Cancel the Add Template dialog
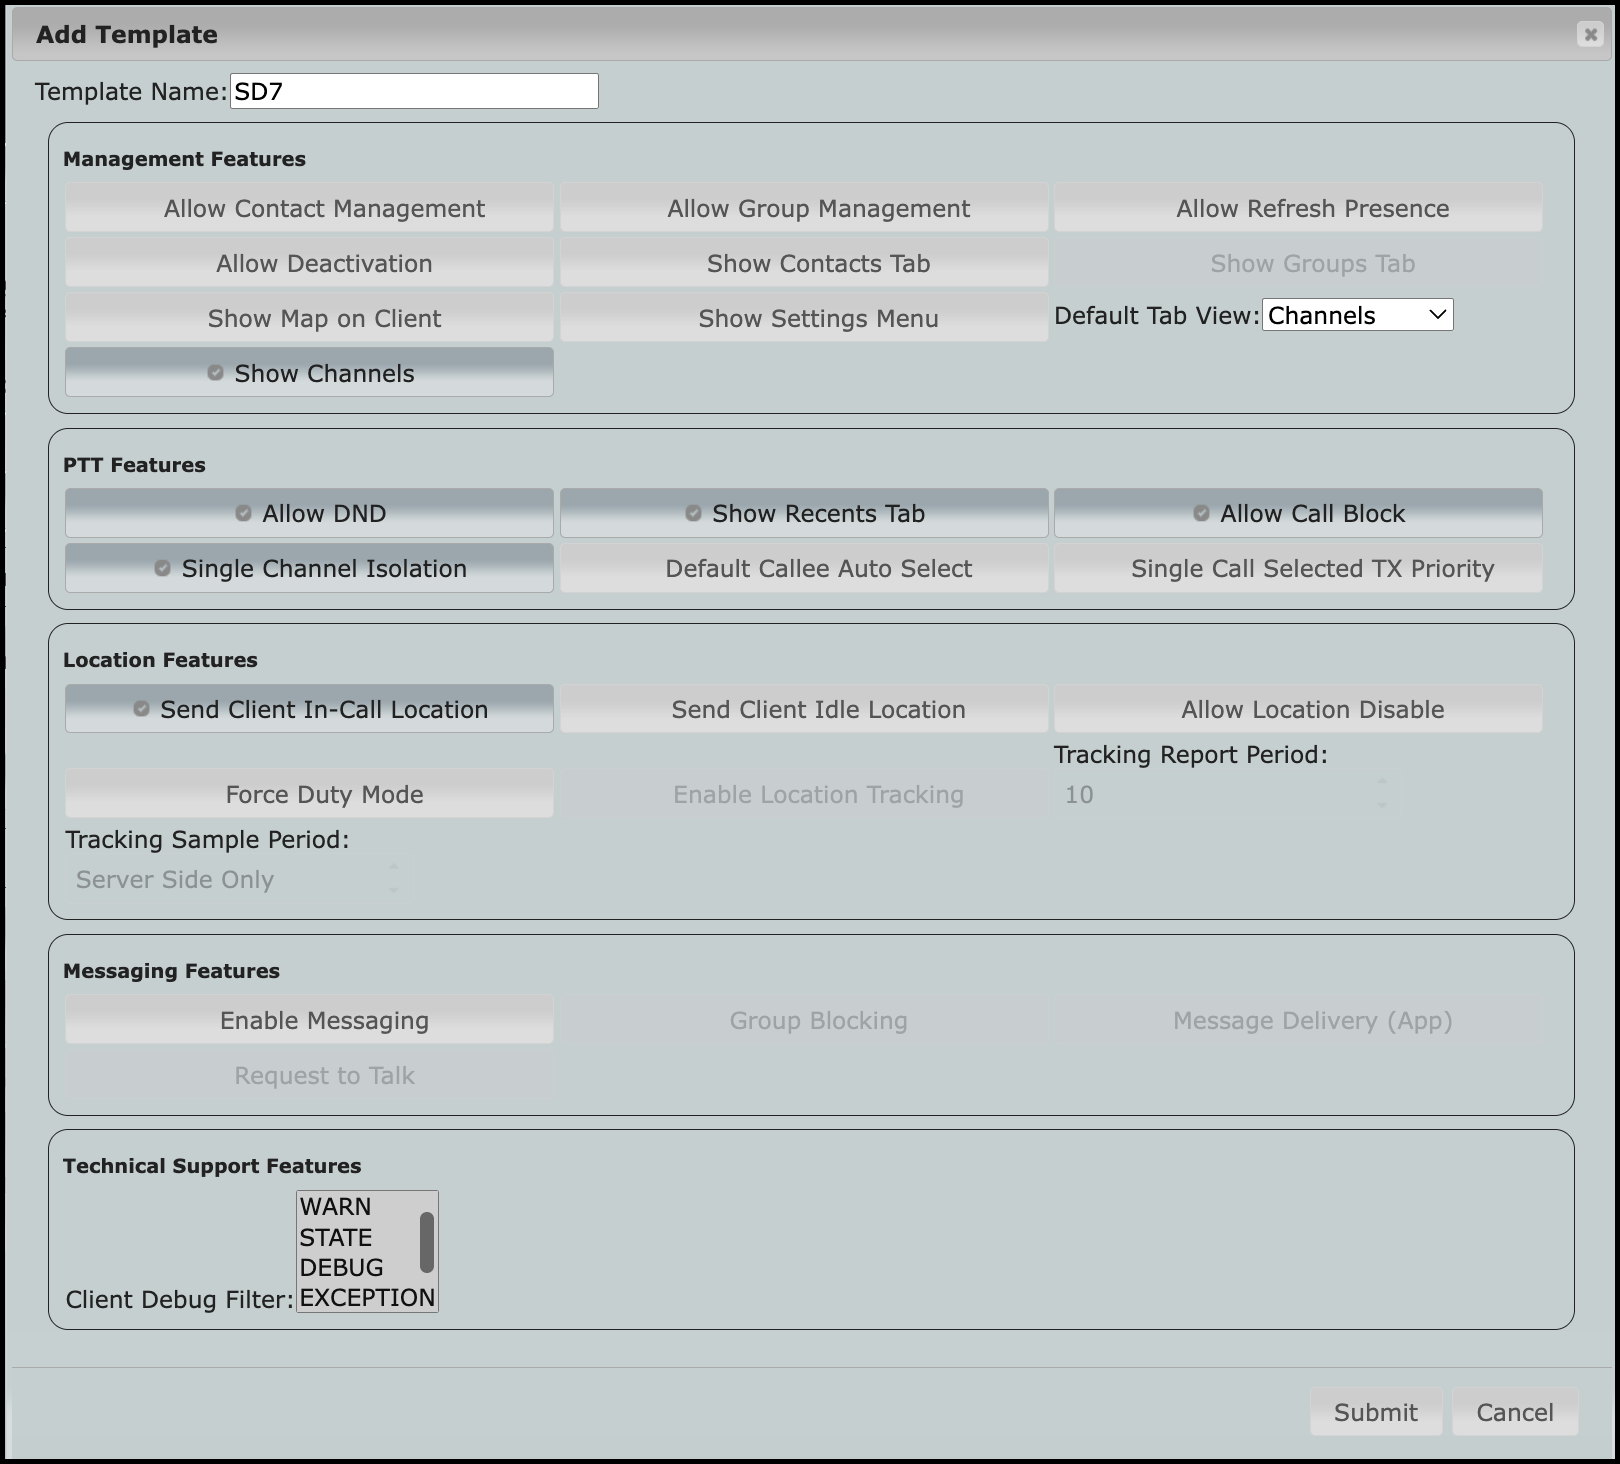 point(1515,1412)
